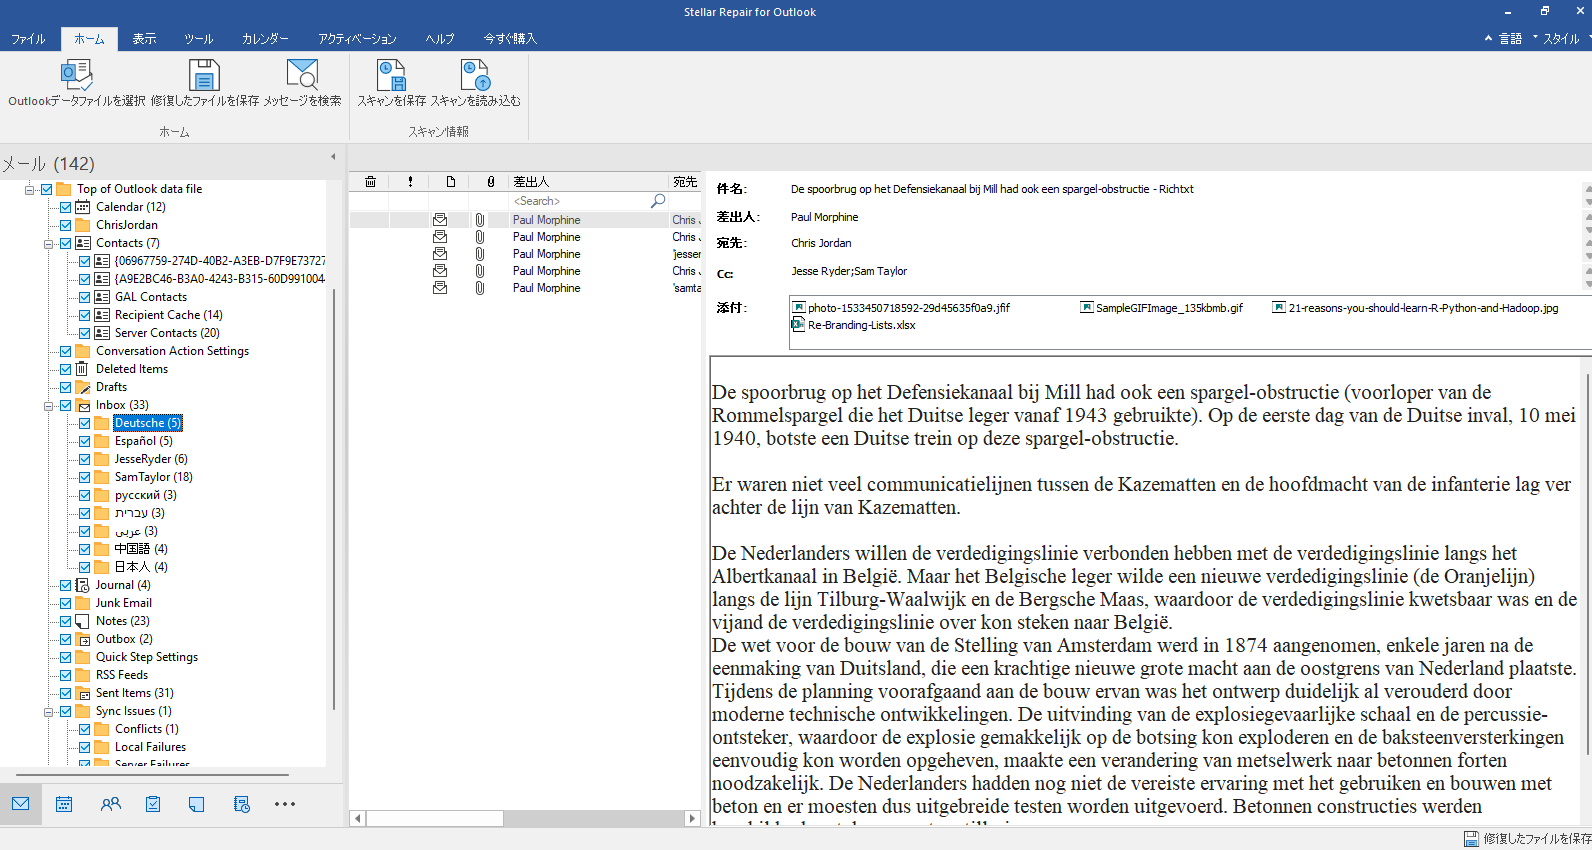Open attachment photo-1533450718592 jfif file

tap(901, 308)
